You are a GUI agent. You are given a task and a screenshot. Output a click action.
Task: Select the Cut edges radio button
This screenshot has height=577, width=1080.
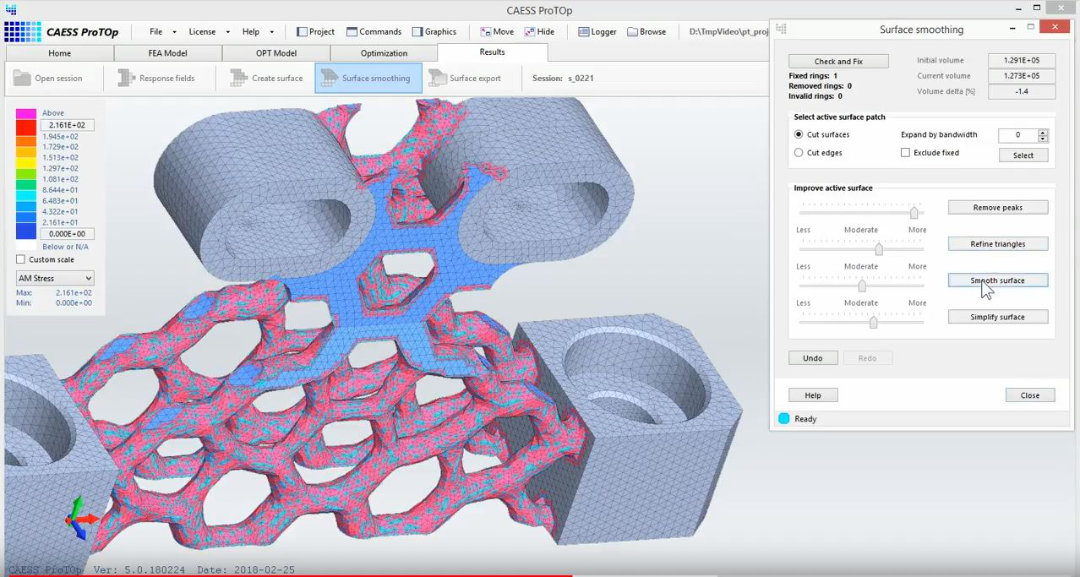click(x=798, y=153)
